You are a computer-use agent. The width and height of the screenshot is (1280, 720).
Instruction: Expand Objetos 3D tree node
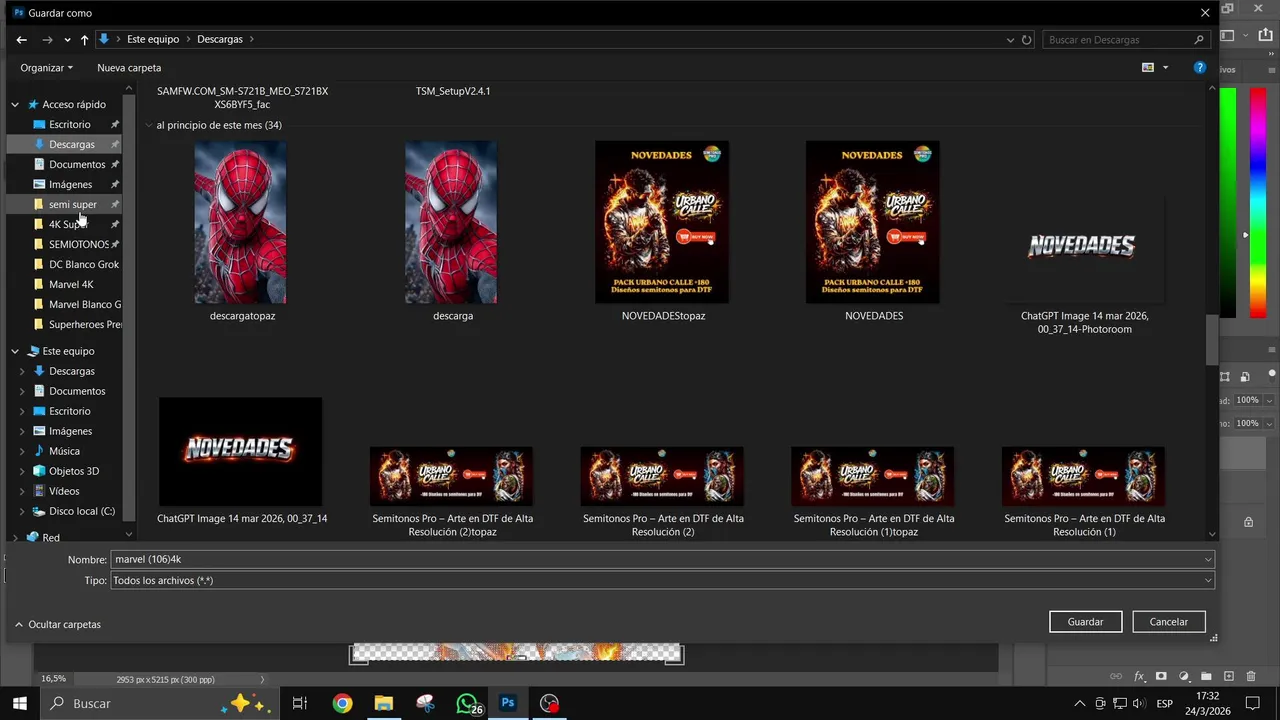click(22, 471)
